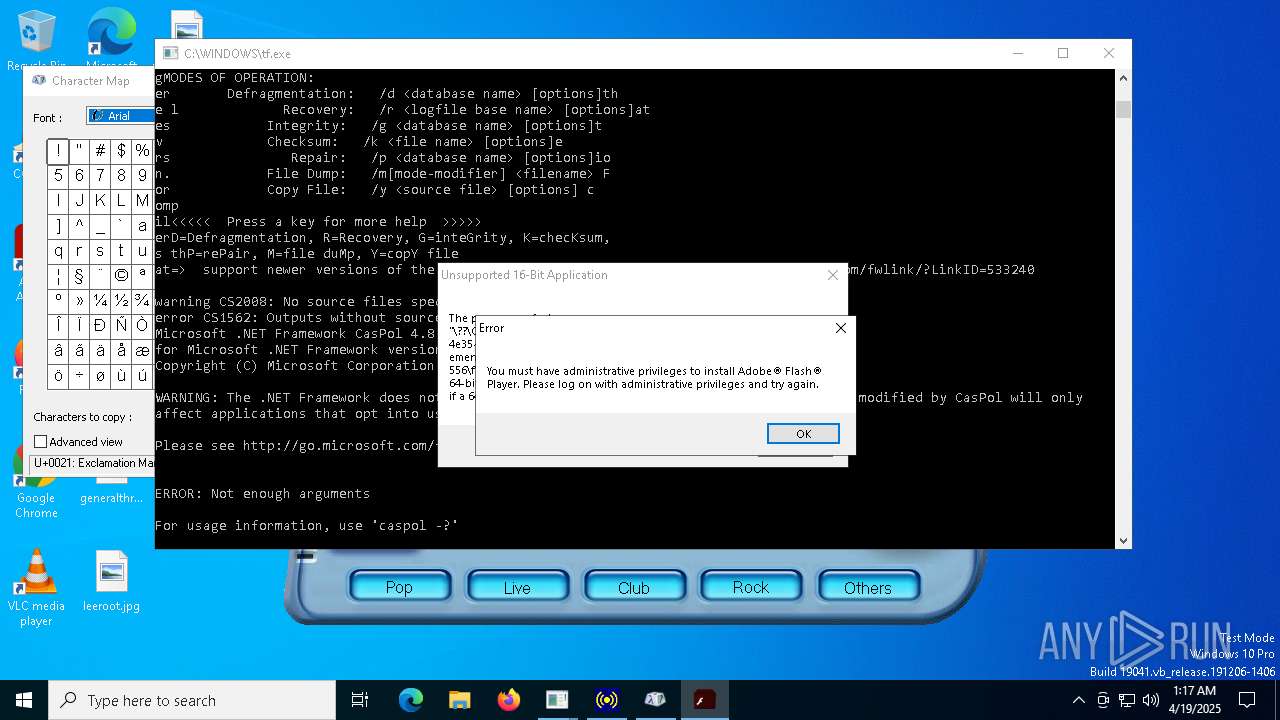Pick the $ character in Character Map
Screen dimensions: 1280x720
point(121,151)
